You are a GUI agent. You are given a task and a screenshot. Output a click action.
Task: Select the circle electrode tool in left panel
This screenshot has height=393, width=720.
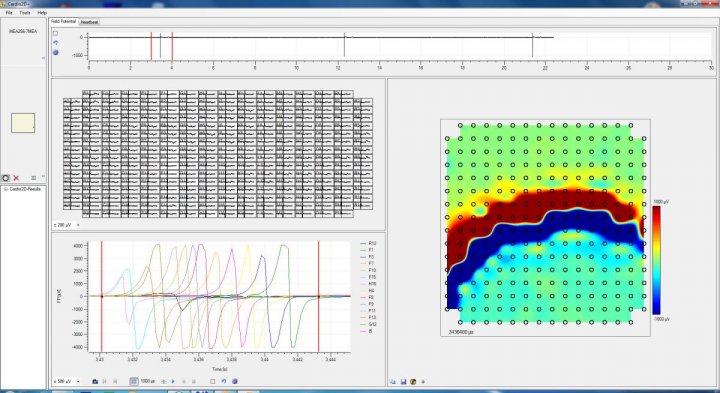pyautogui.click(x=6, y=178)
